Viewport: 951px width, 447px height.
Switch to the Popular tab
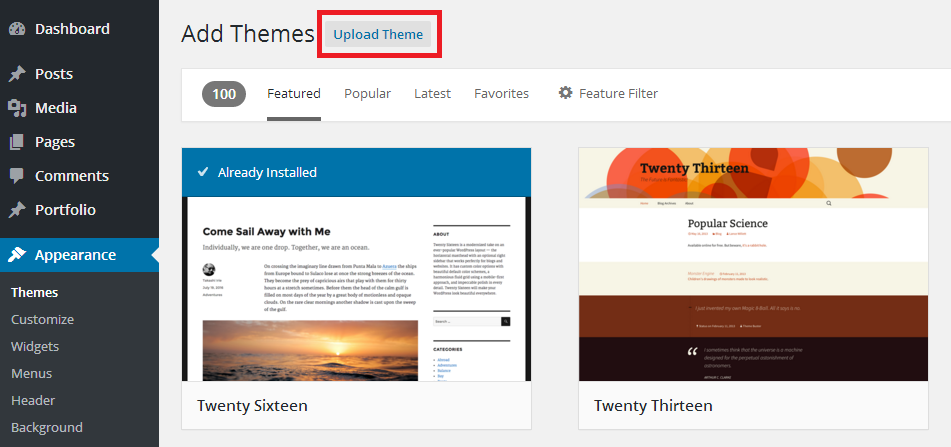point(368,93)
